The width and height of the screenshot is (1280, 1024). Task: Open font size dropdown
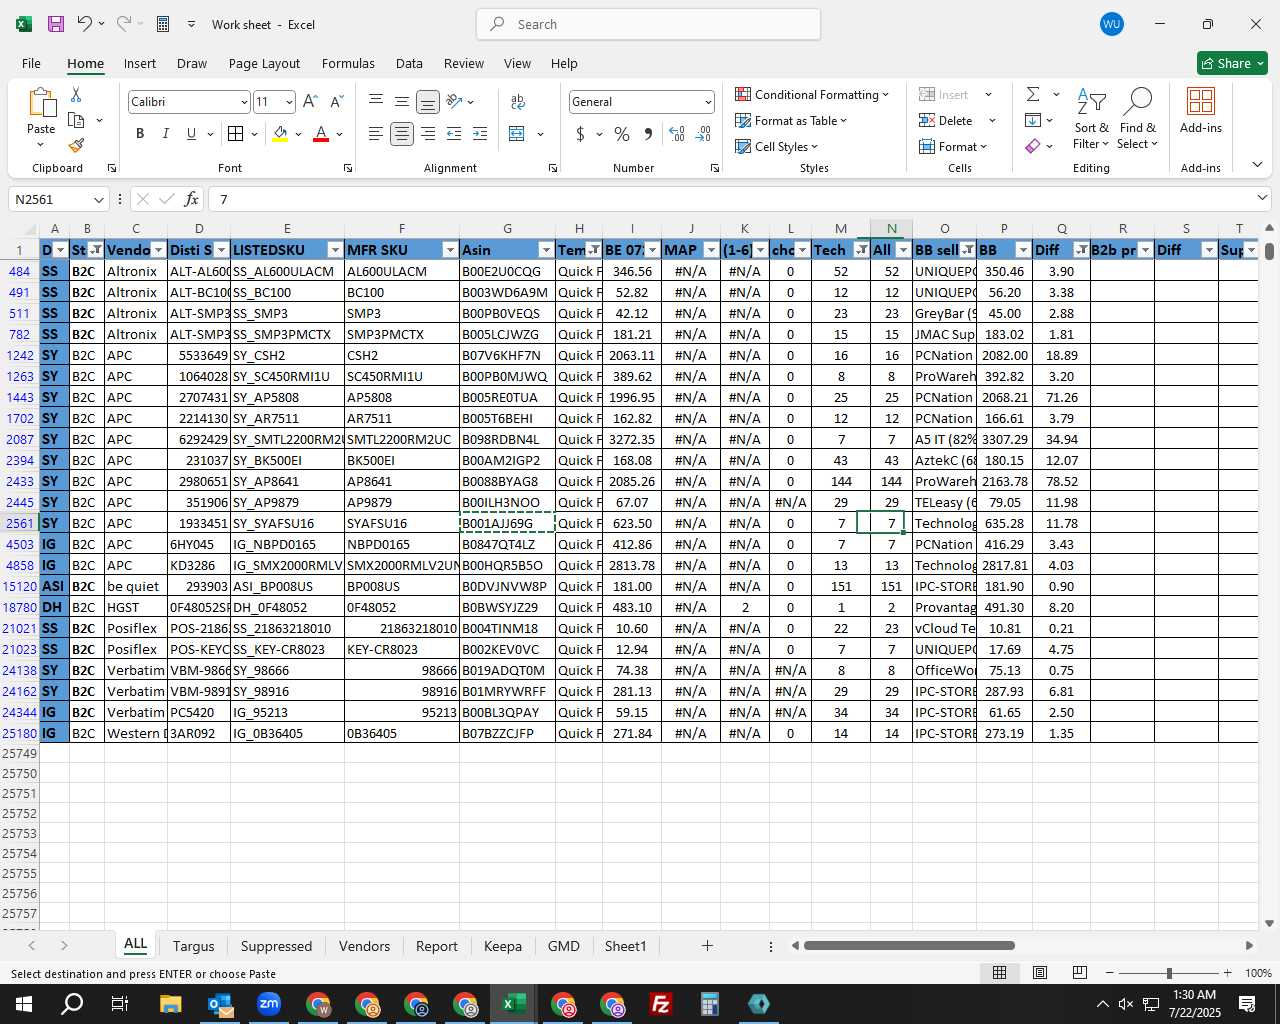[289, 102]
